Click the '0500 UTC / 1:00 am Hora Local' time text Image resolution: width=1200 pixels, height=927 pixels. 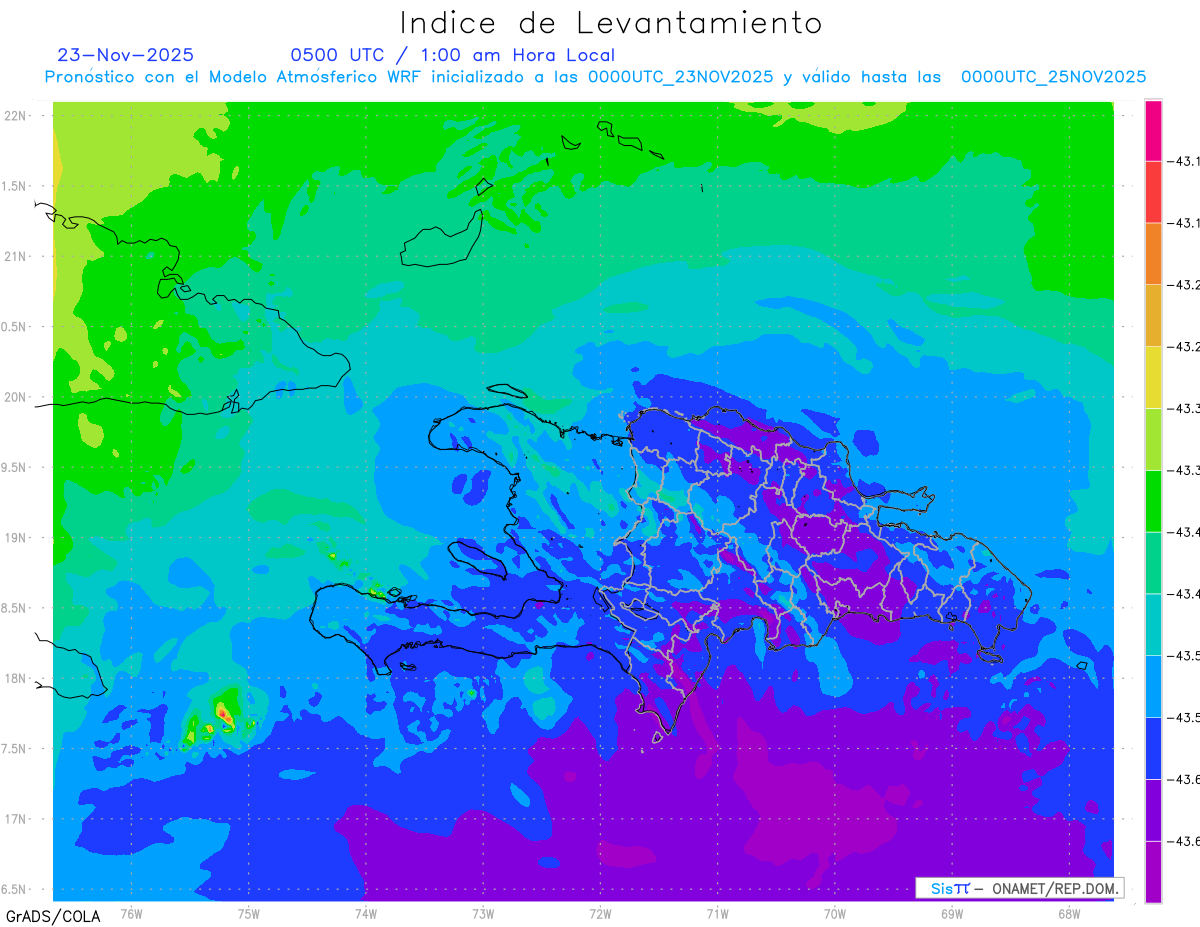[452, 55]
